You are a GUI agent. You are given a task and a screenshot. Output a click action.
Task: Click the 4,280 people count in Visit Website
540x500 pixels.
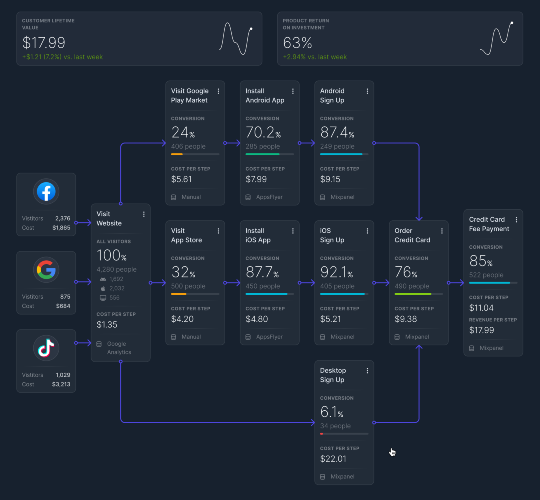pyautogui.click(x=117, y=270)
